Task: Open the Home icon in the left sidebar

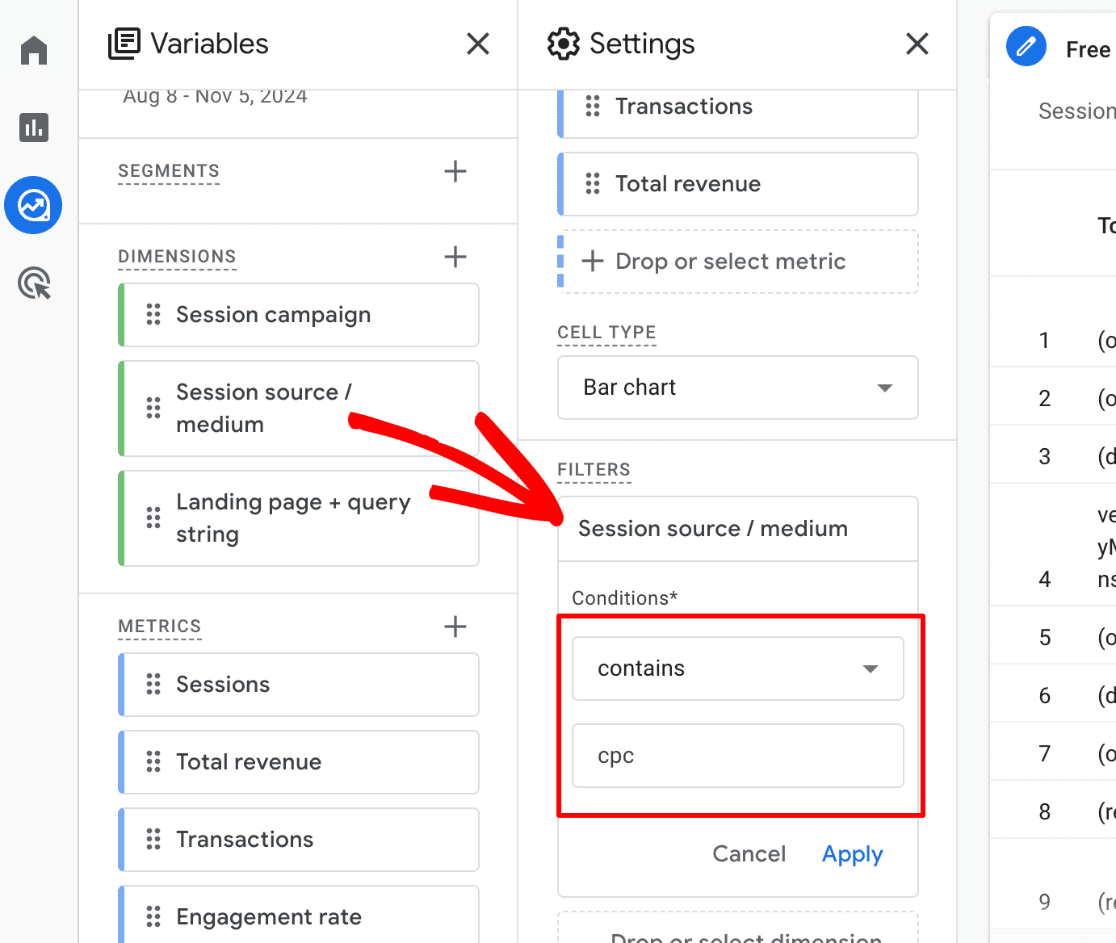Action: click(x=33, y=50)
